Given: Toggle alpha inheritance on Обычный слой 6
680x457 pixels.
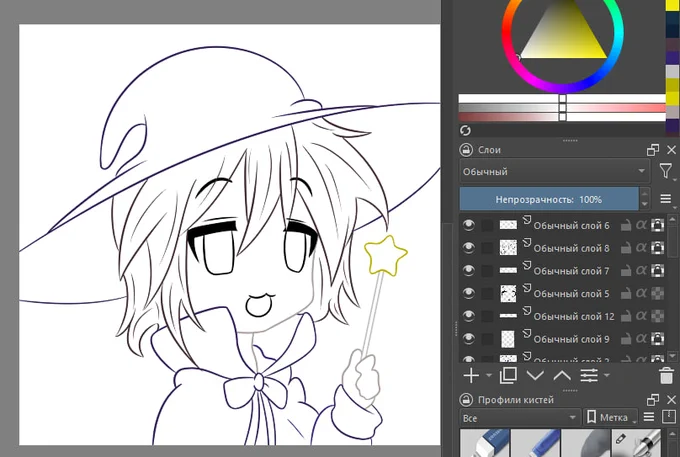Looking at the screenshot, I should (641, 225).
